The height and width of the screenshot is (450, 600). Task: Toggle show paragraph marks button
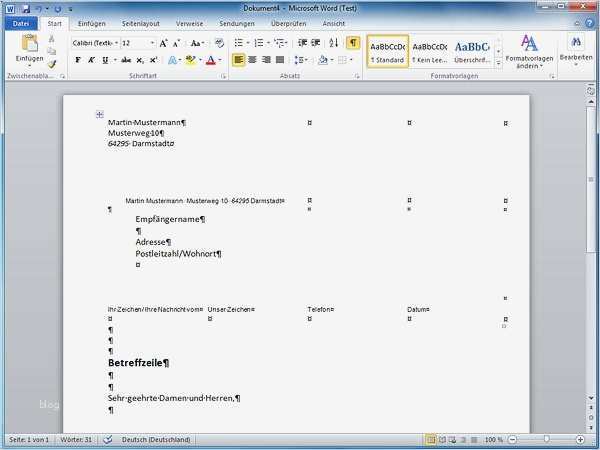(353, 42)
